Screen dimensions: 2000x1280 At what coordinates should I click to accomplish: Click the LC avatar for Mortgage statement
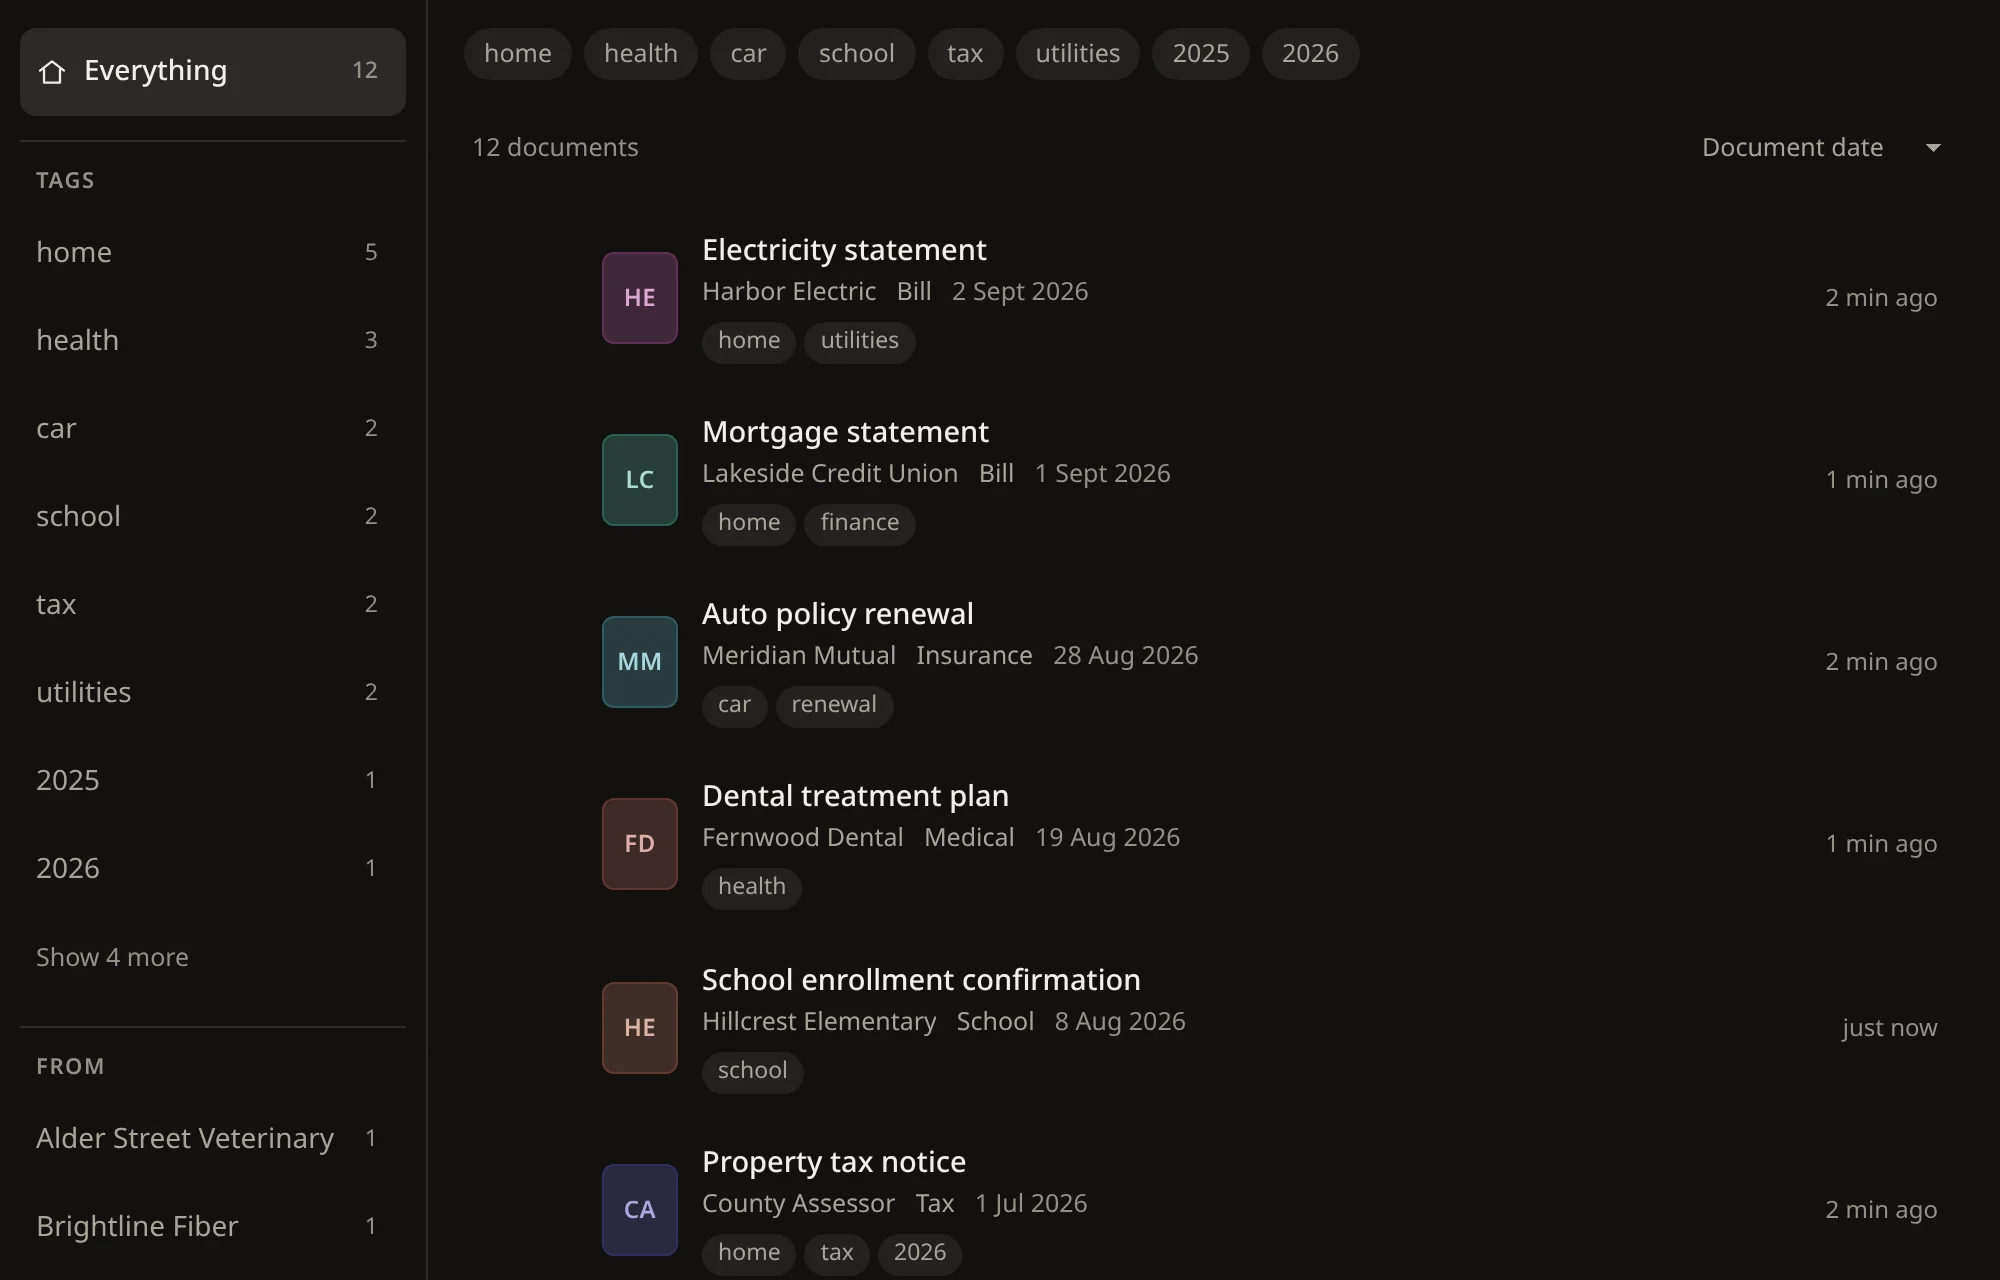click(x=640, y=480)
